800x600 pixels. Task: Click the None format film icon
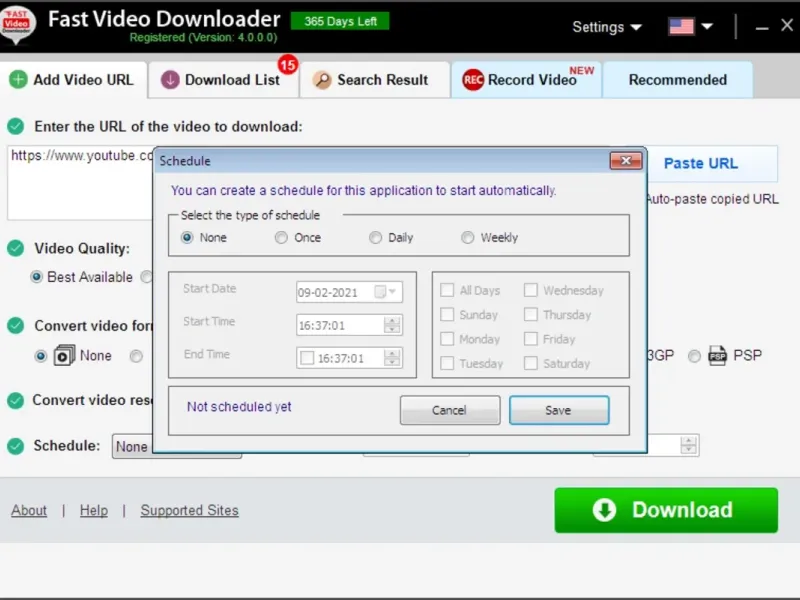point(64,355)
